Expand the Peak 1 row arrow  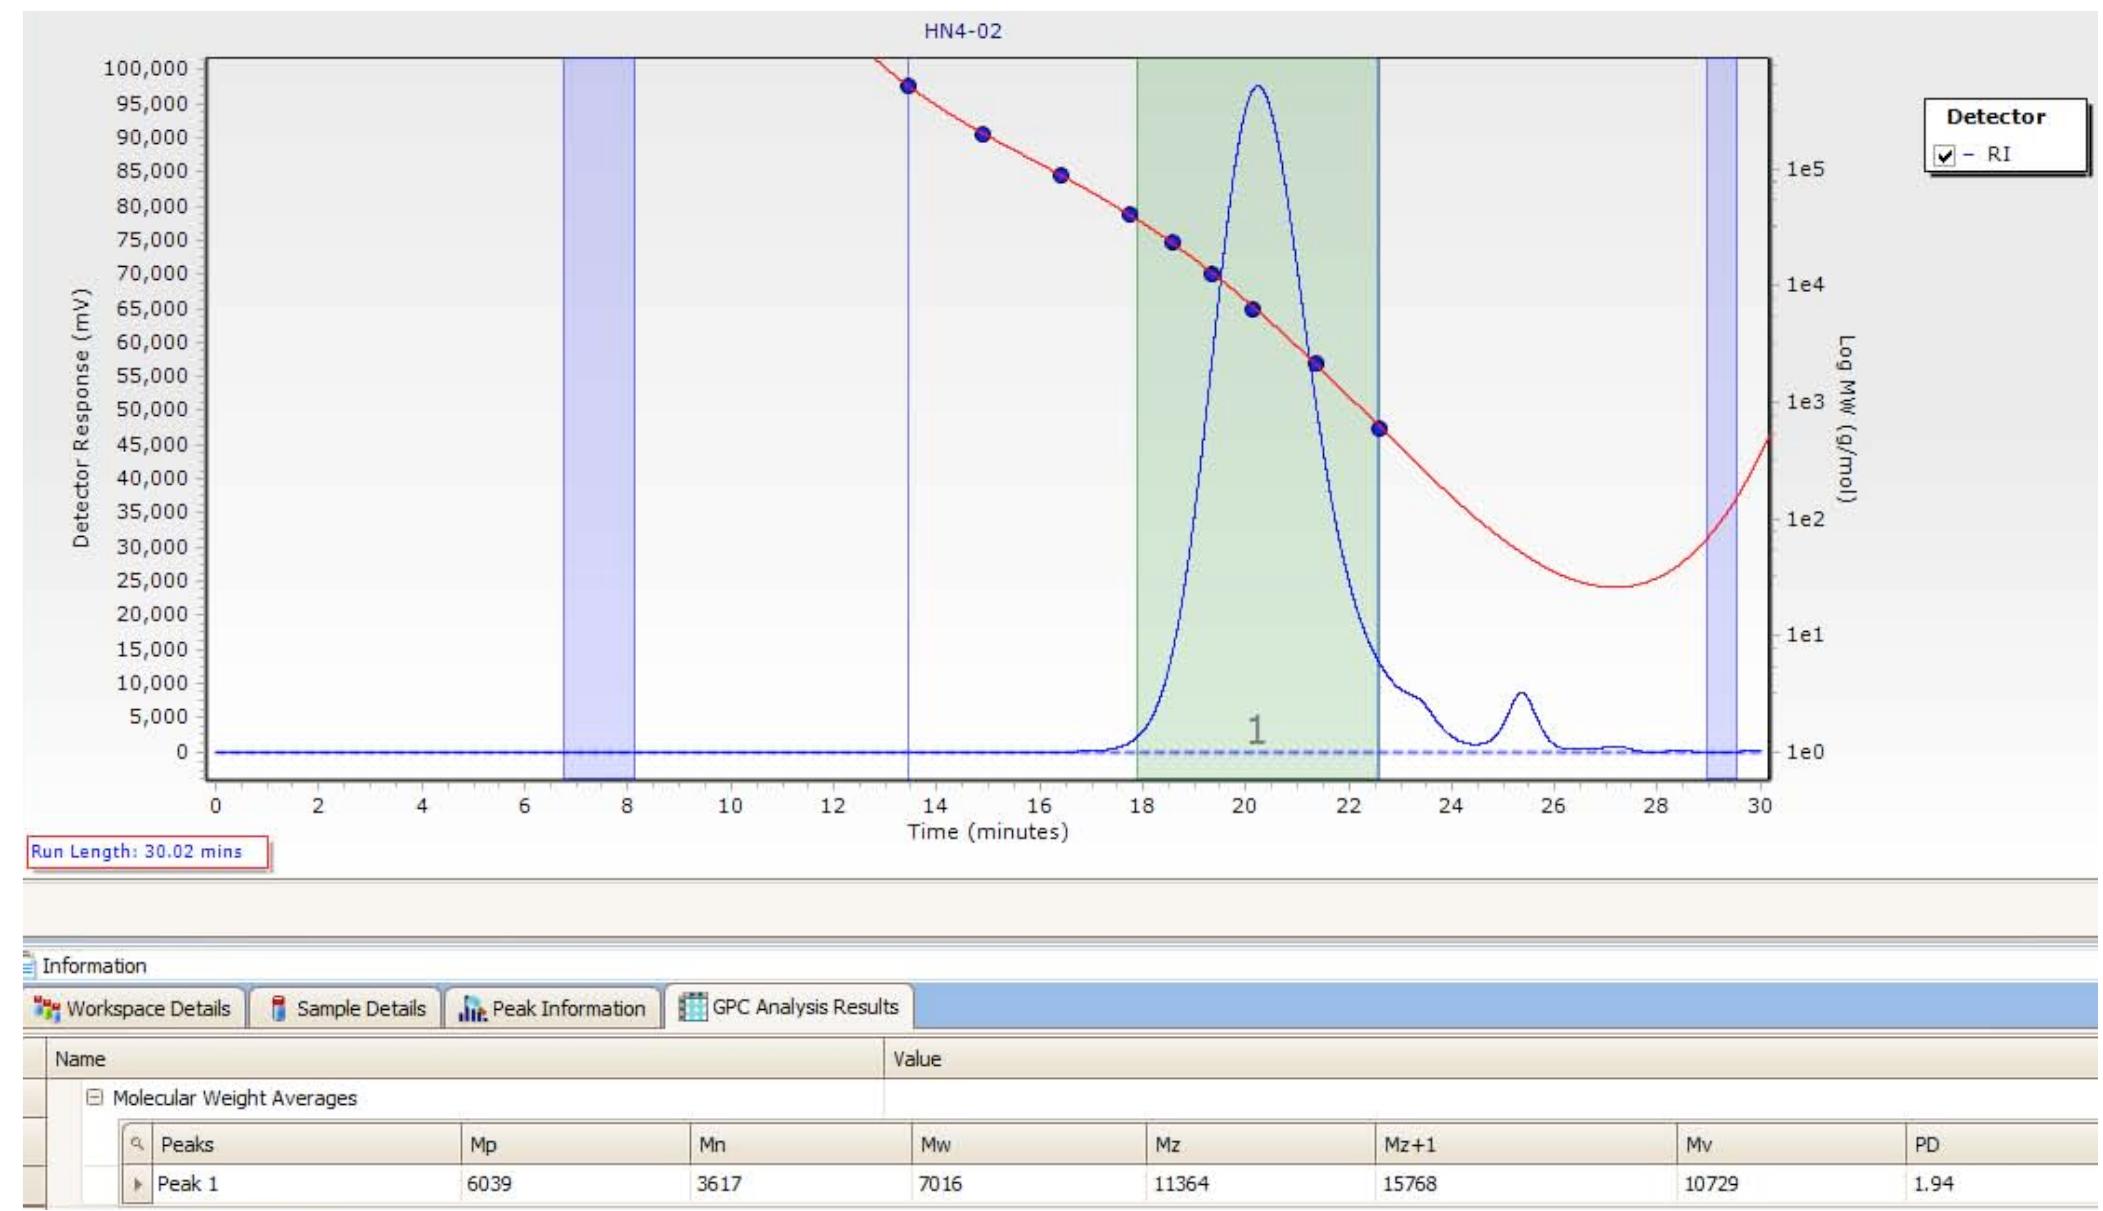[x=138, y=1185]
